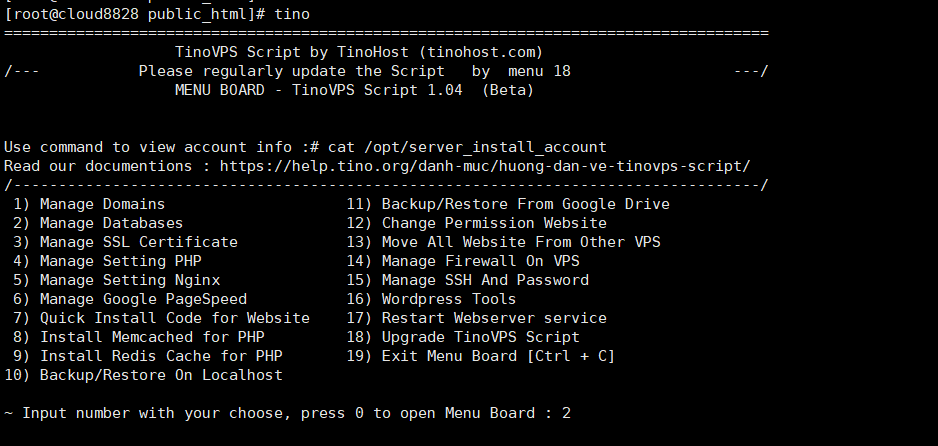Image resolution: width=938 pixels, height=446 pixels.
Task: Click Backup/Restore From Google Drive entry
Action: [508, 204]
